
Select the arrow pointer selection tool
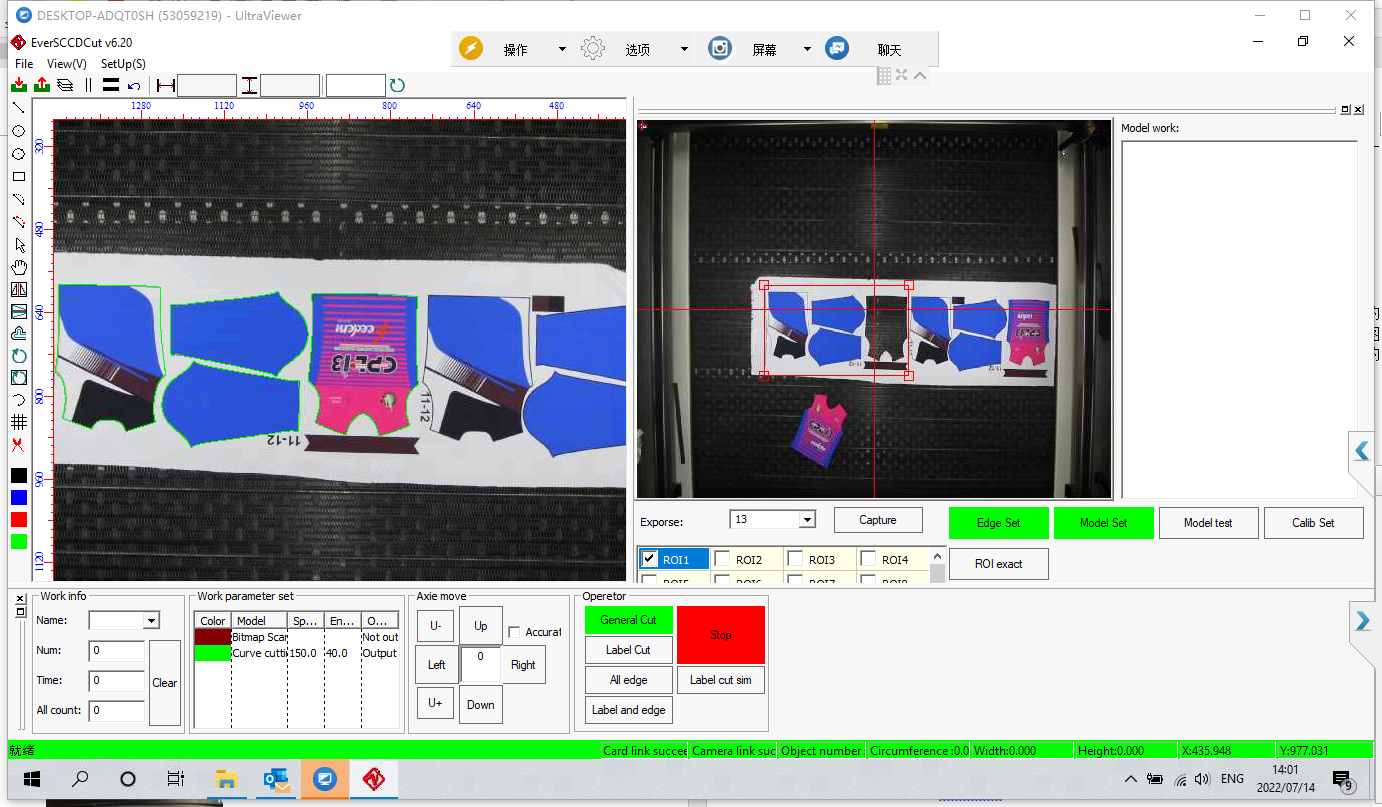(x=18, y=245)
